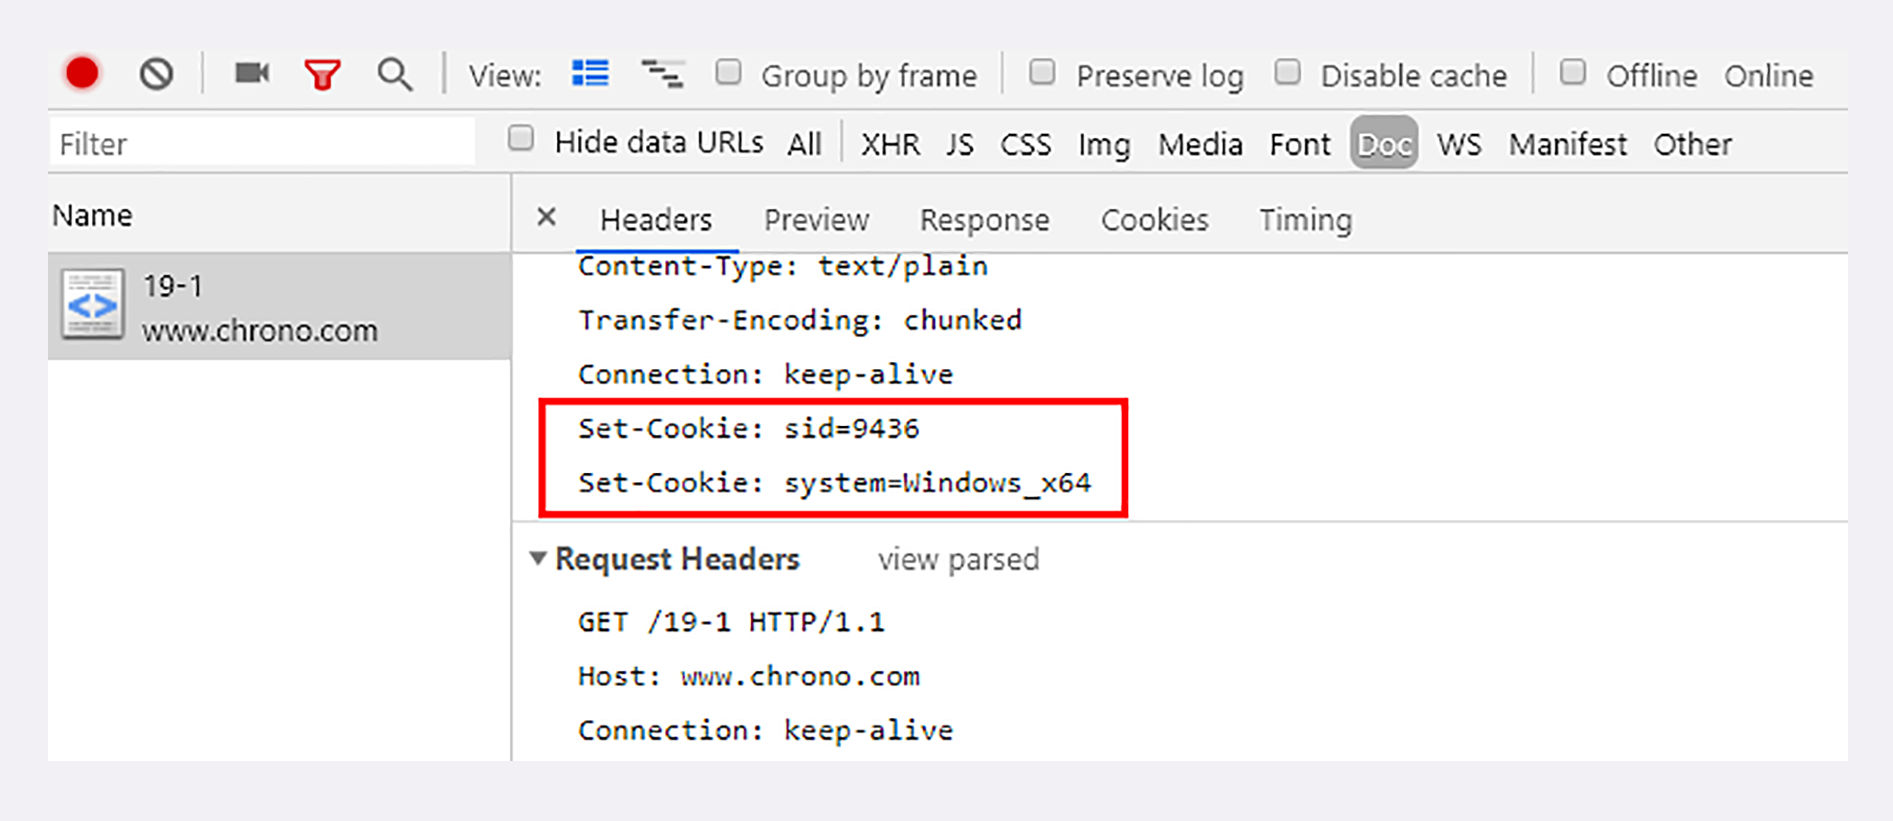Open the Cookies tab

coord(1154,220)
